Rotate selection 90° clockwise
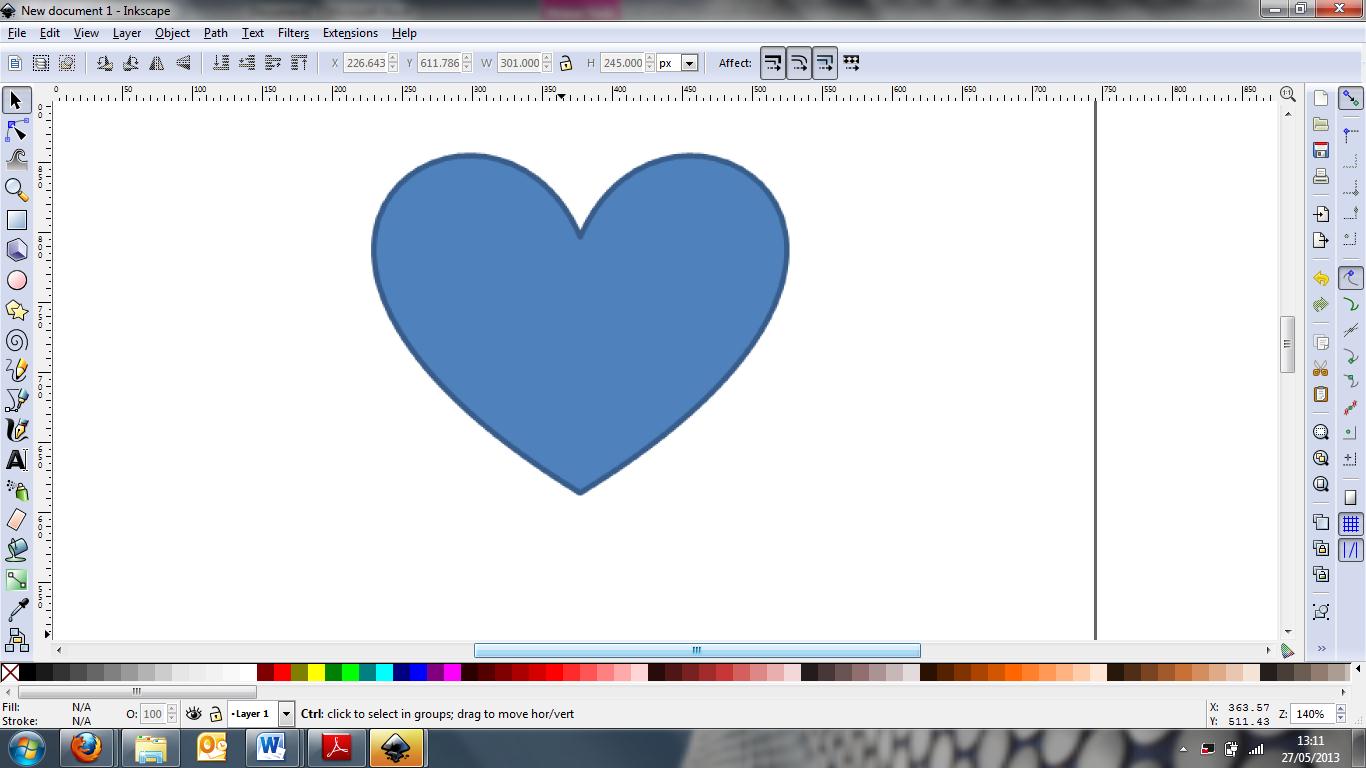 coord(131,63)
